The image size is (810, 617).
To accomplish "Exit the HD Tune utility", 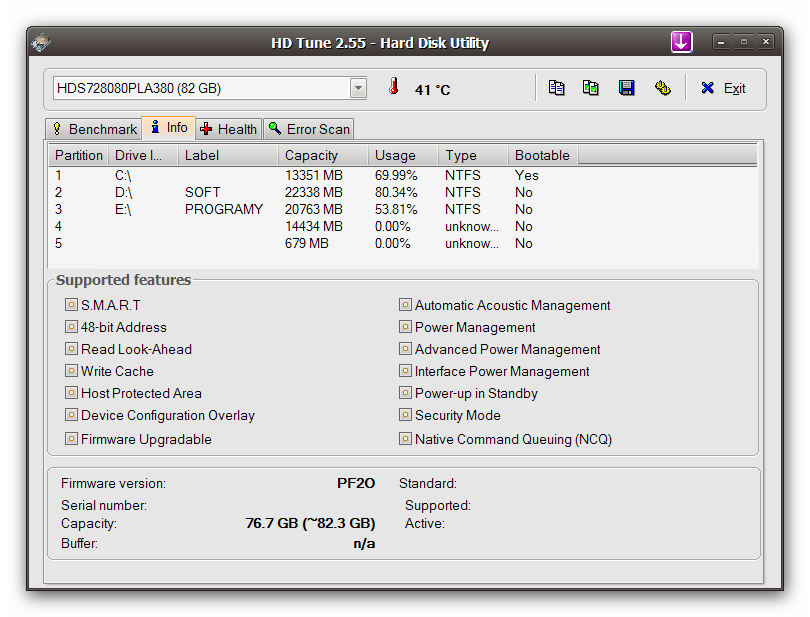I will (x=723, y=88).
